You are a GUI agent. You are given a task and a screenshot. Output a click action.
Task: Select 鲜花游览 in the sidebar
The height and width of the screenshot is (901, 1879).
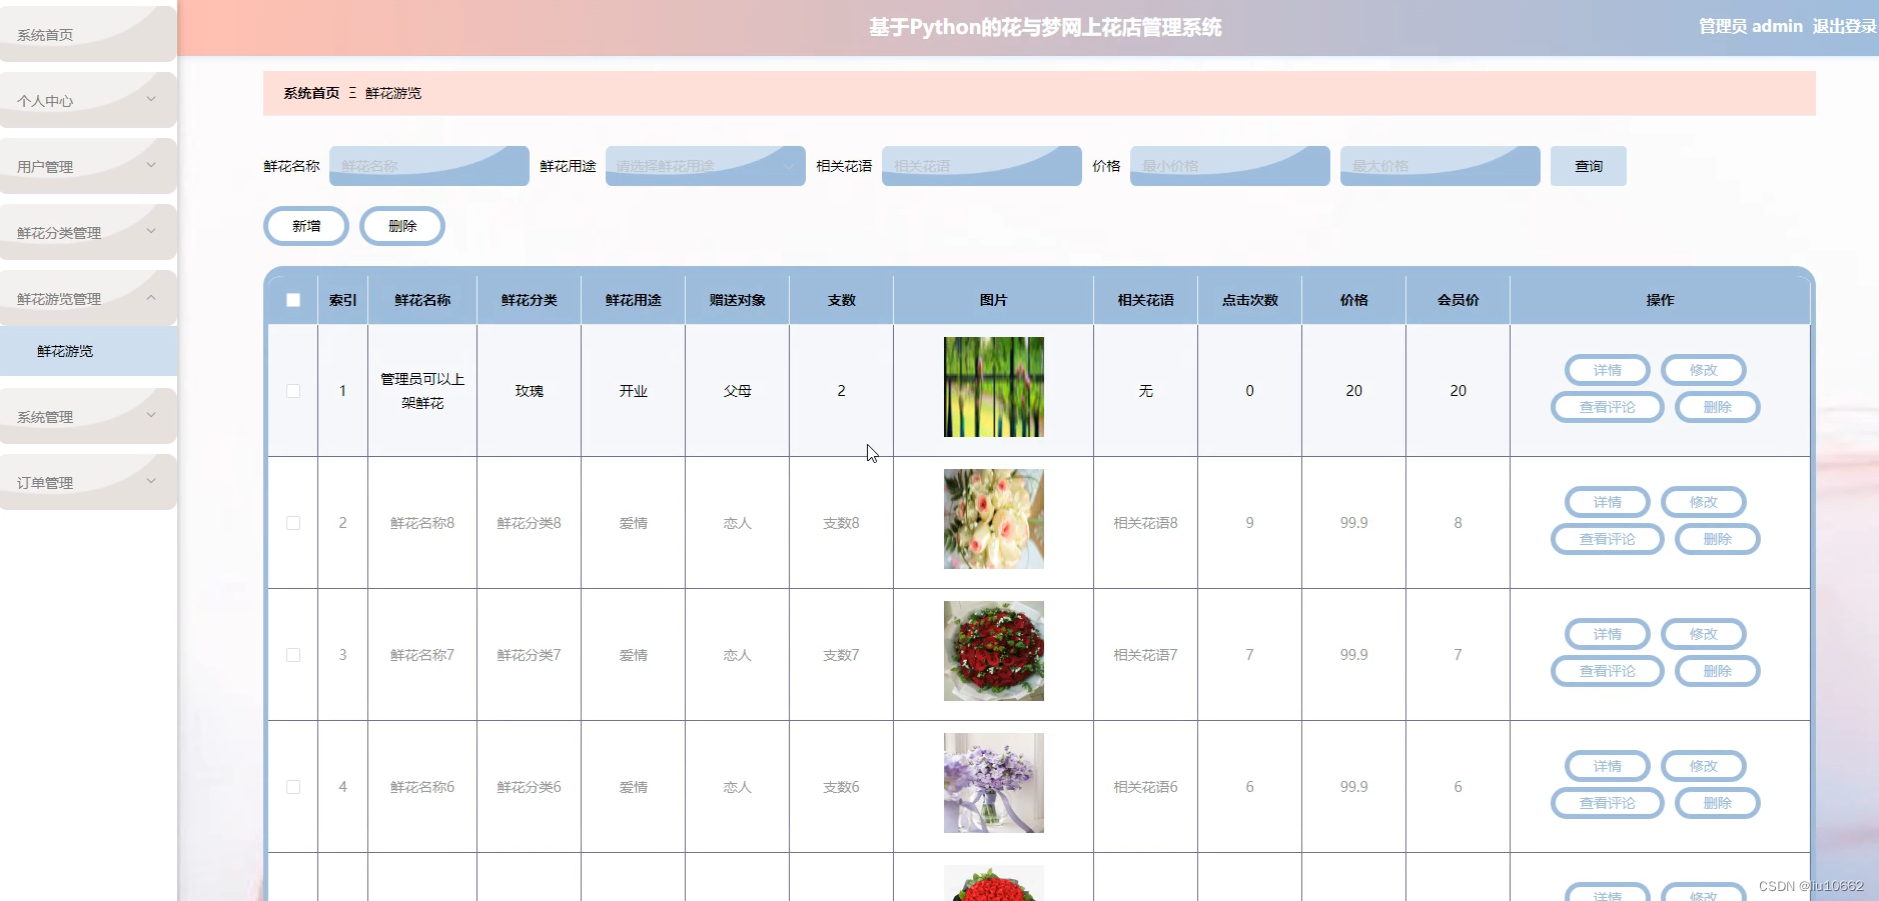point(63,350)
